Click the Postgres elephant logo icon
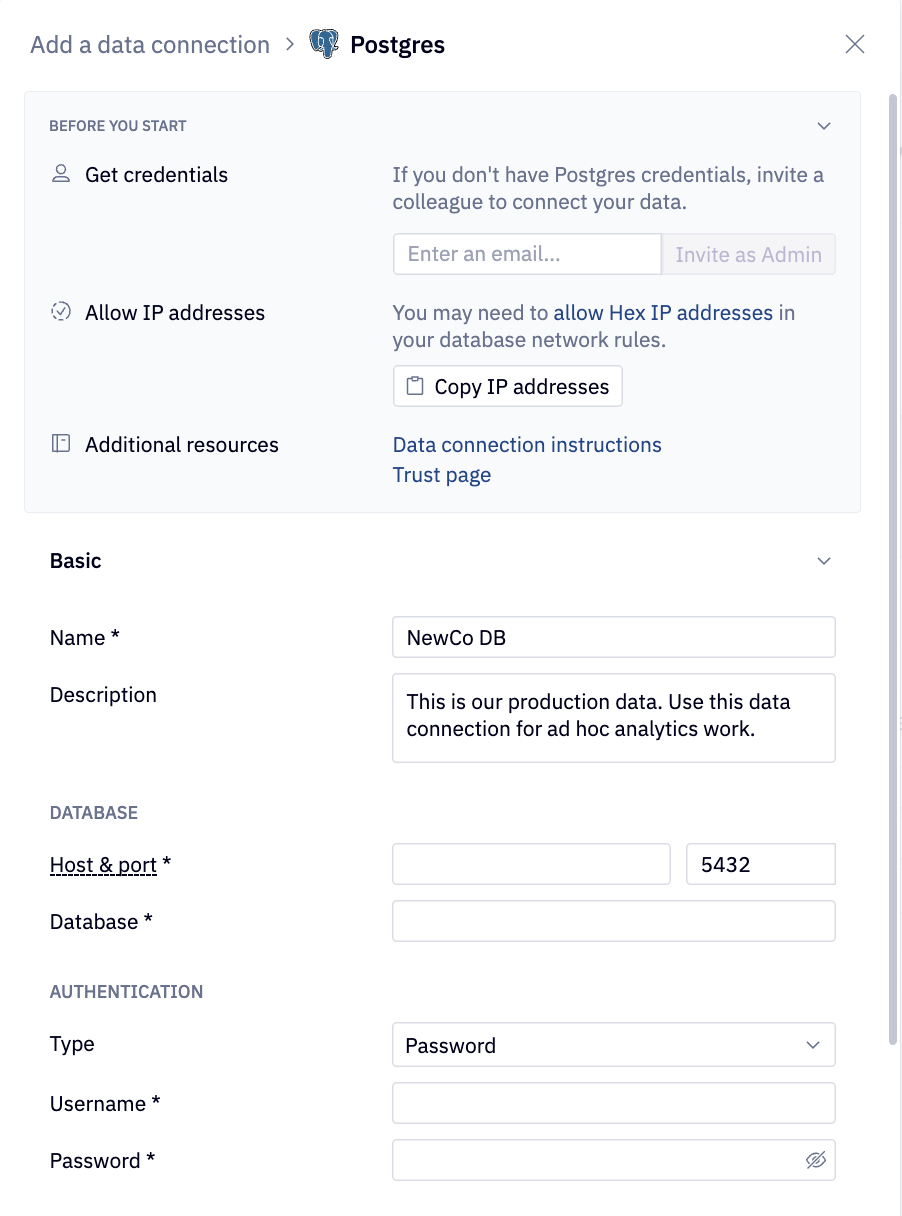 click(324, 44)
